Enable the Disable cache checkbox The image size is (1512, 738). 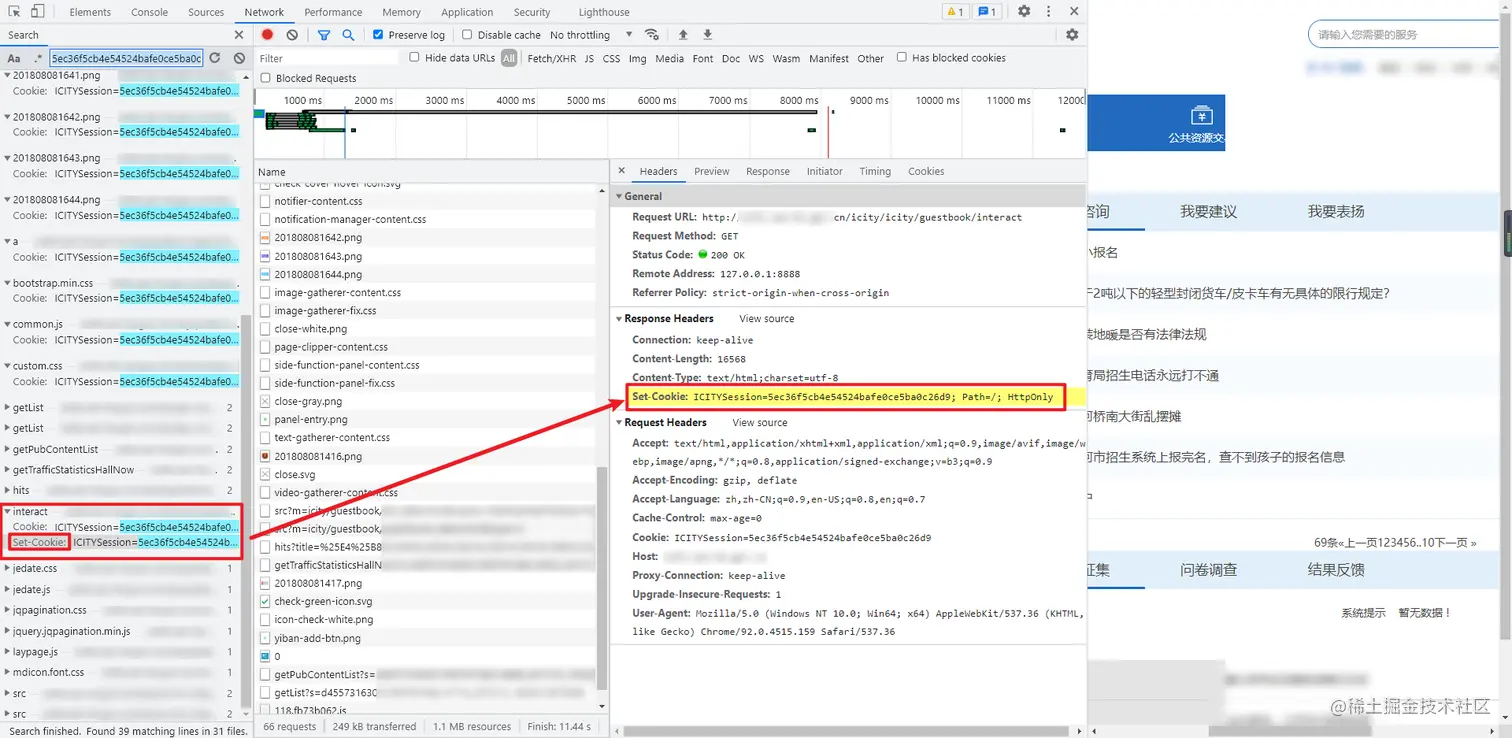467,35
